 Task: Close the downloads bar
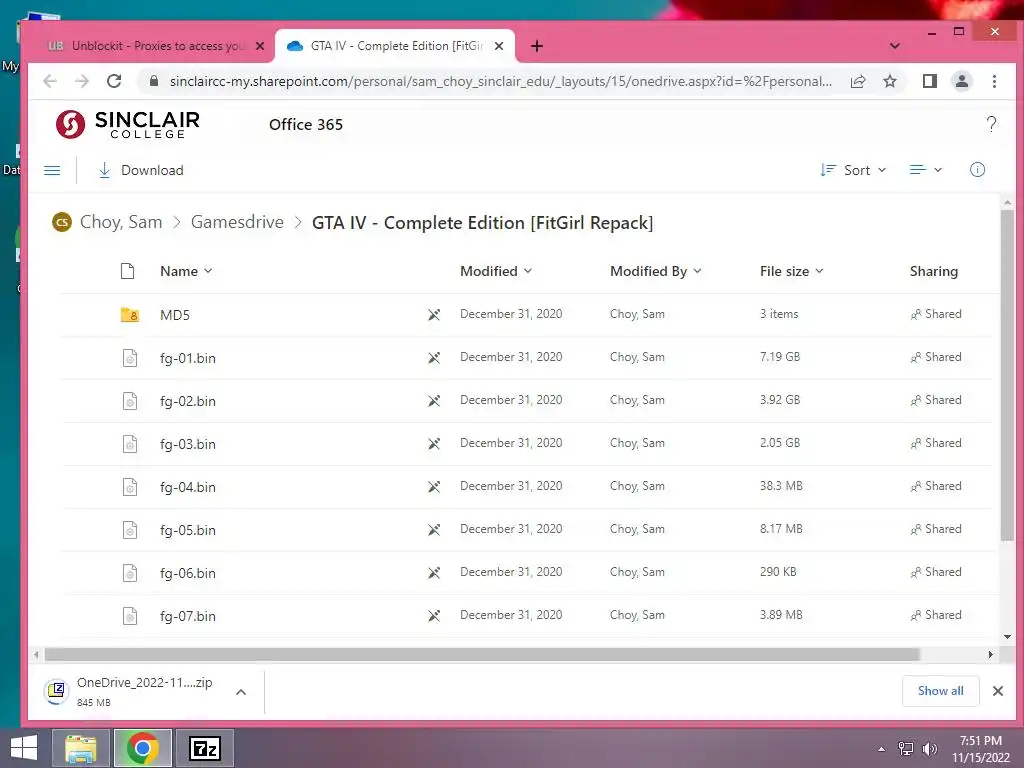998,691
